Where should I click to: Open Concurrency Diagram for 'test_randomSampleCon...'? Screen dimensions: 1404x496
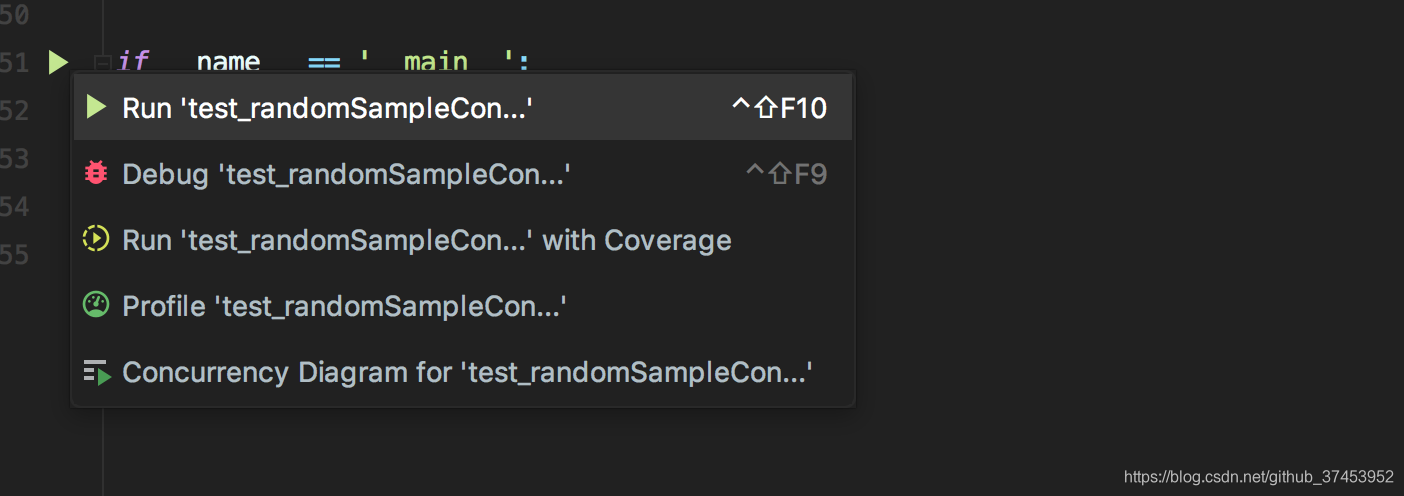click(x=463, y=372)
